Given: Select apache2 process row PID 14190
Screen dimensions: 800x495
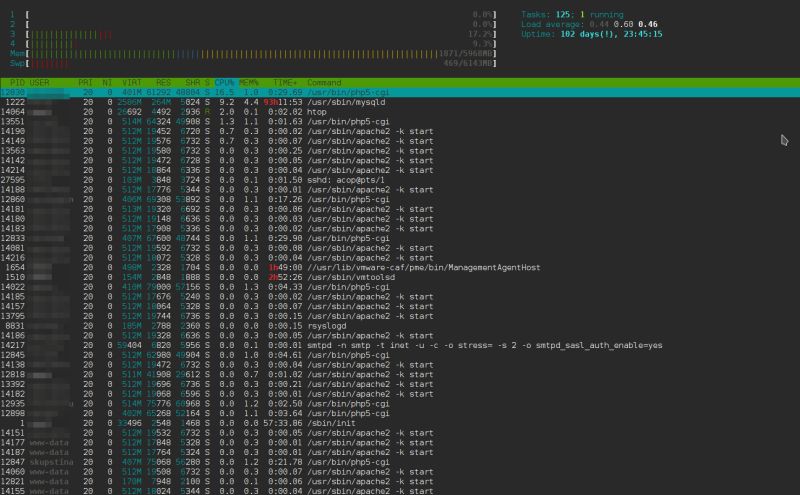Looking at the screenshot, I should point(400,131).
